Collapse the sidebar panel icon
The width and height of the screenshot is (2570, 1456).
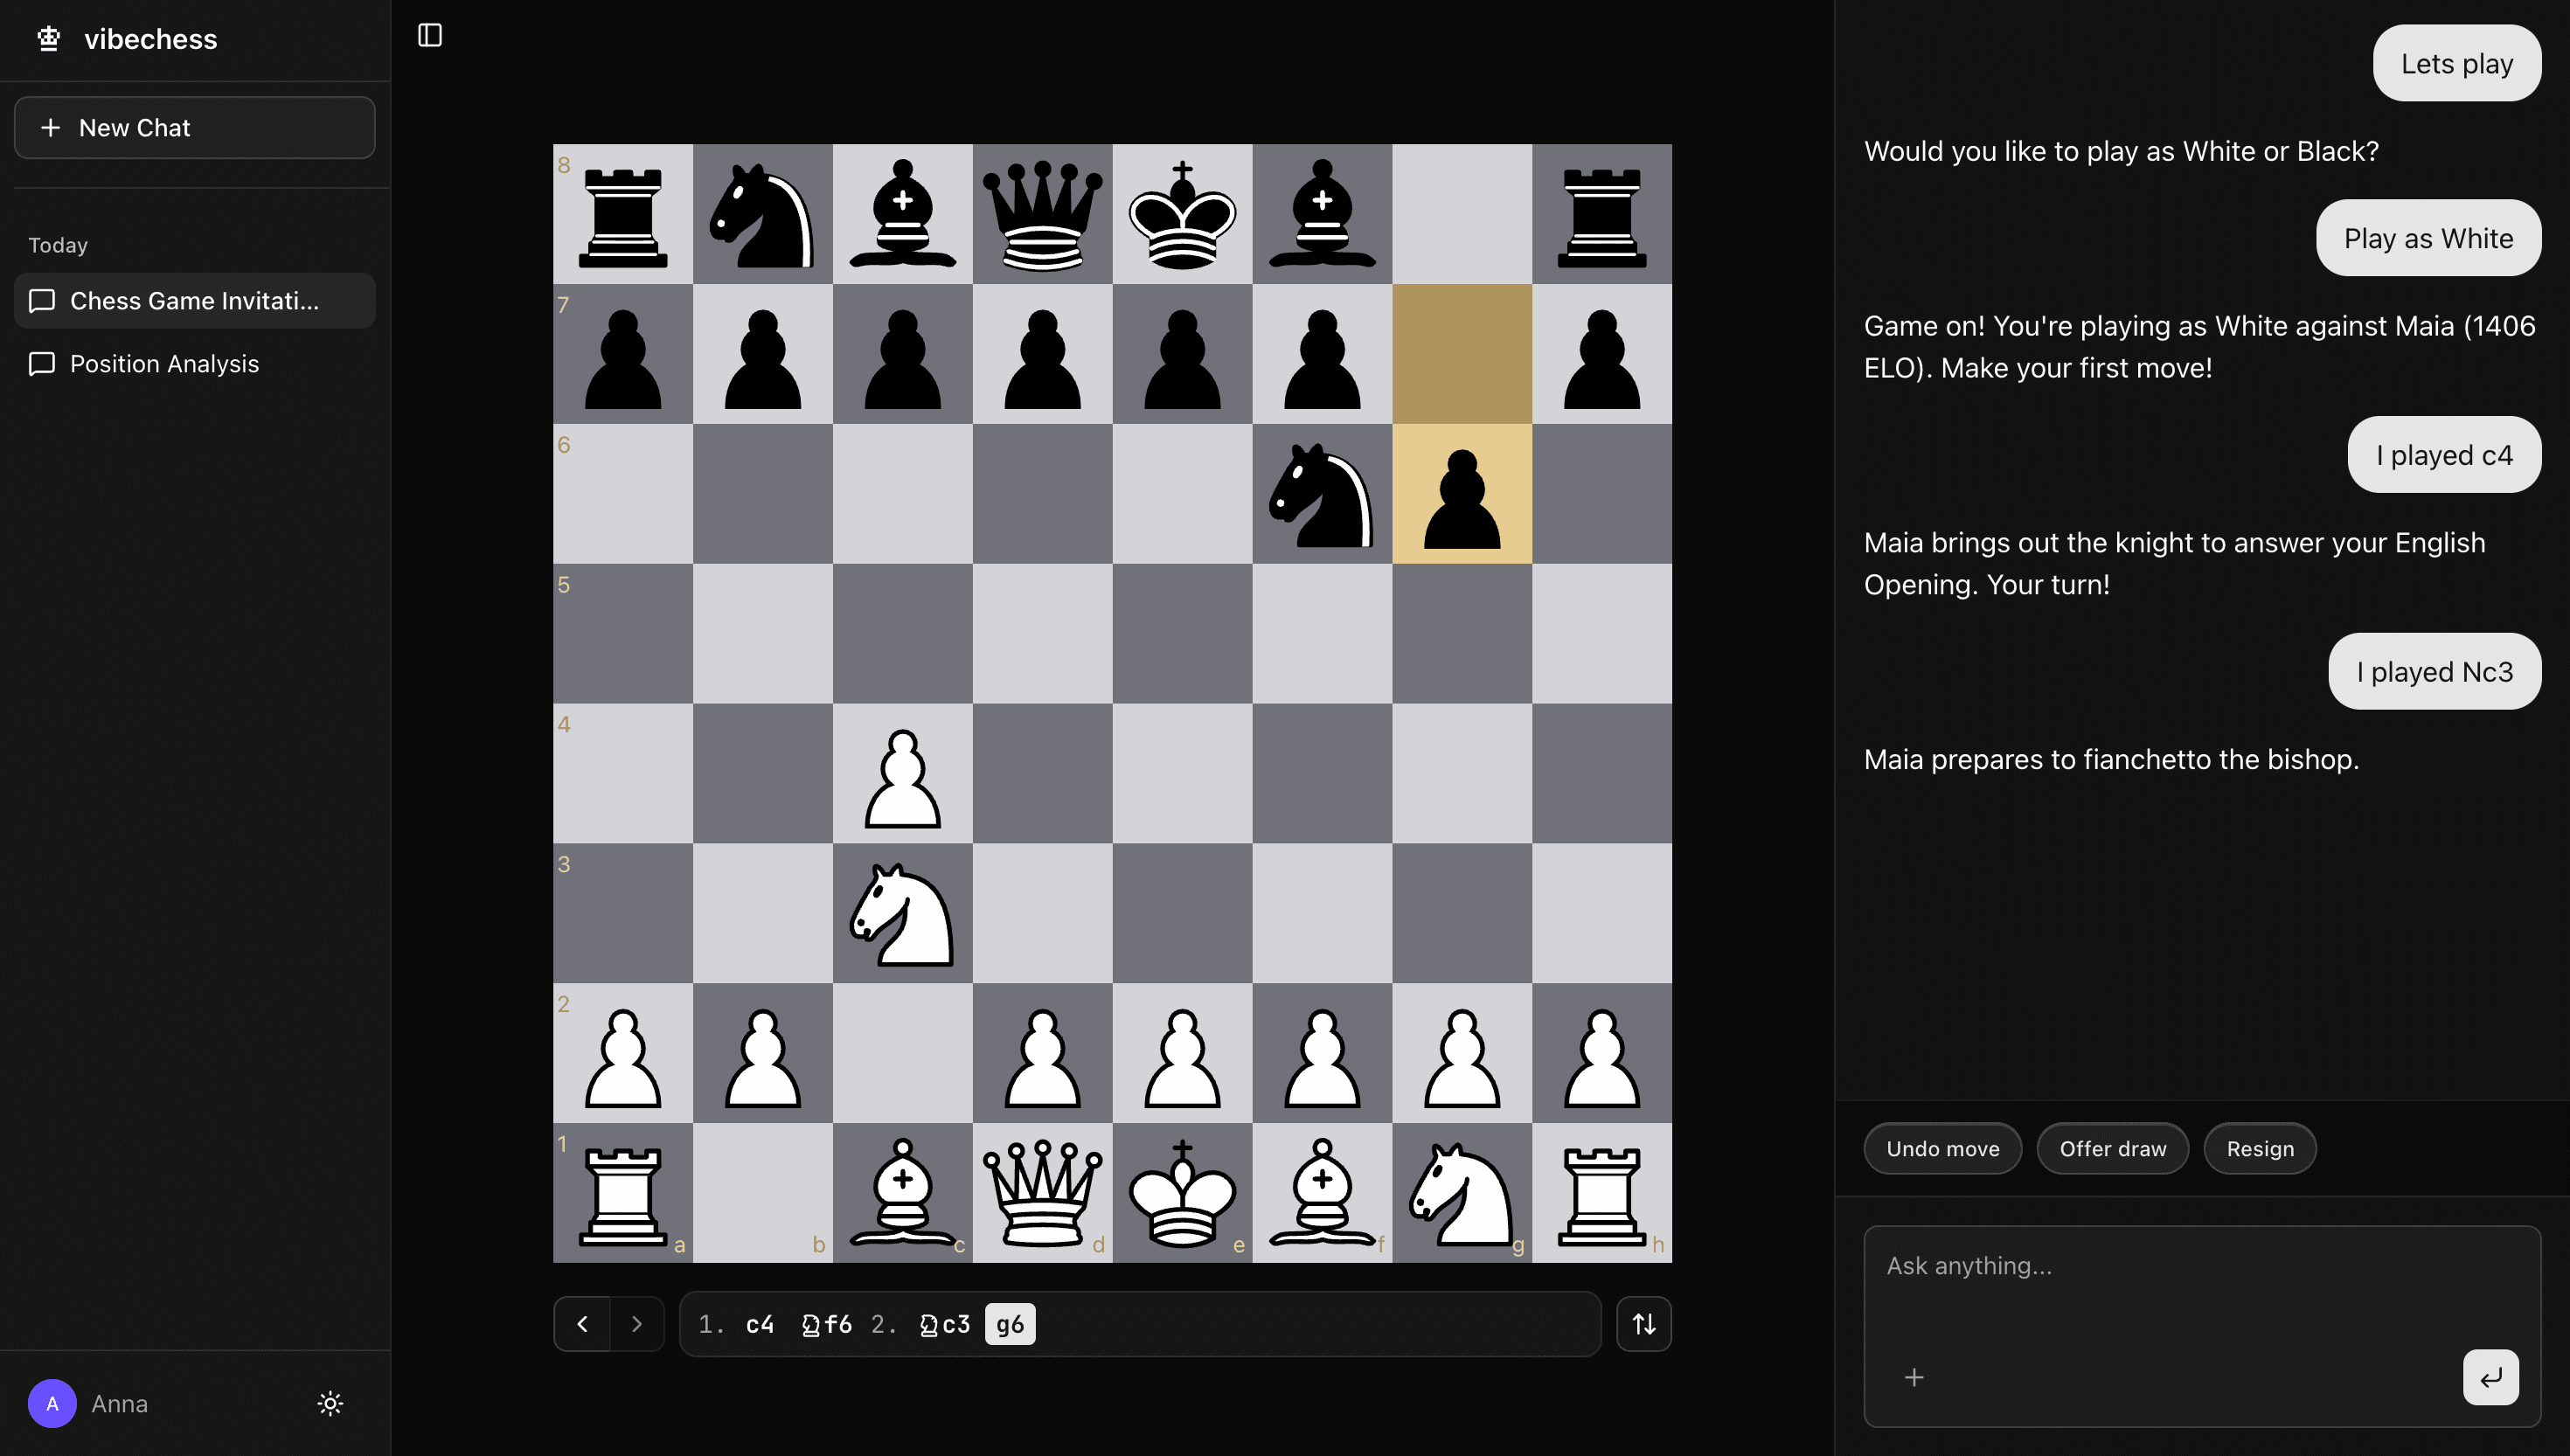(430, 36)
